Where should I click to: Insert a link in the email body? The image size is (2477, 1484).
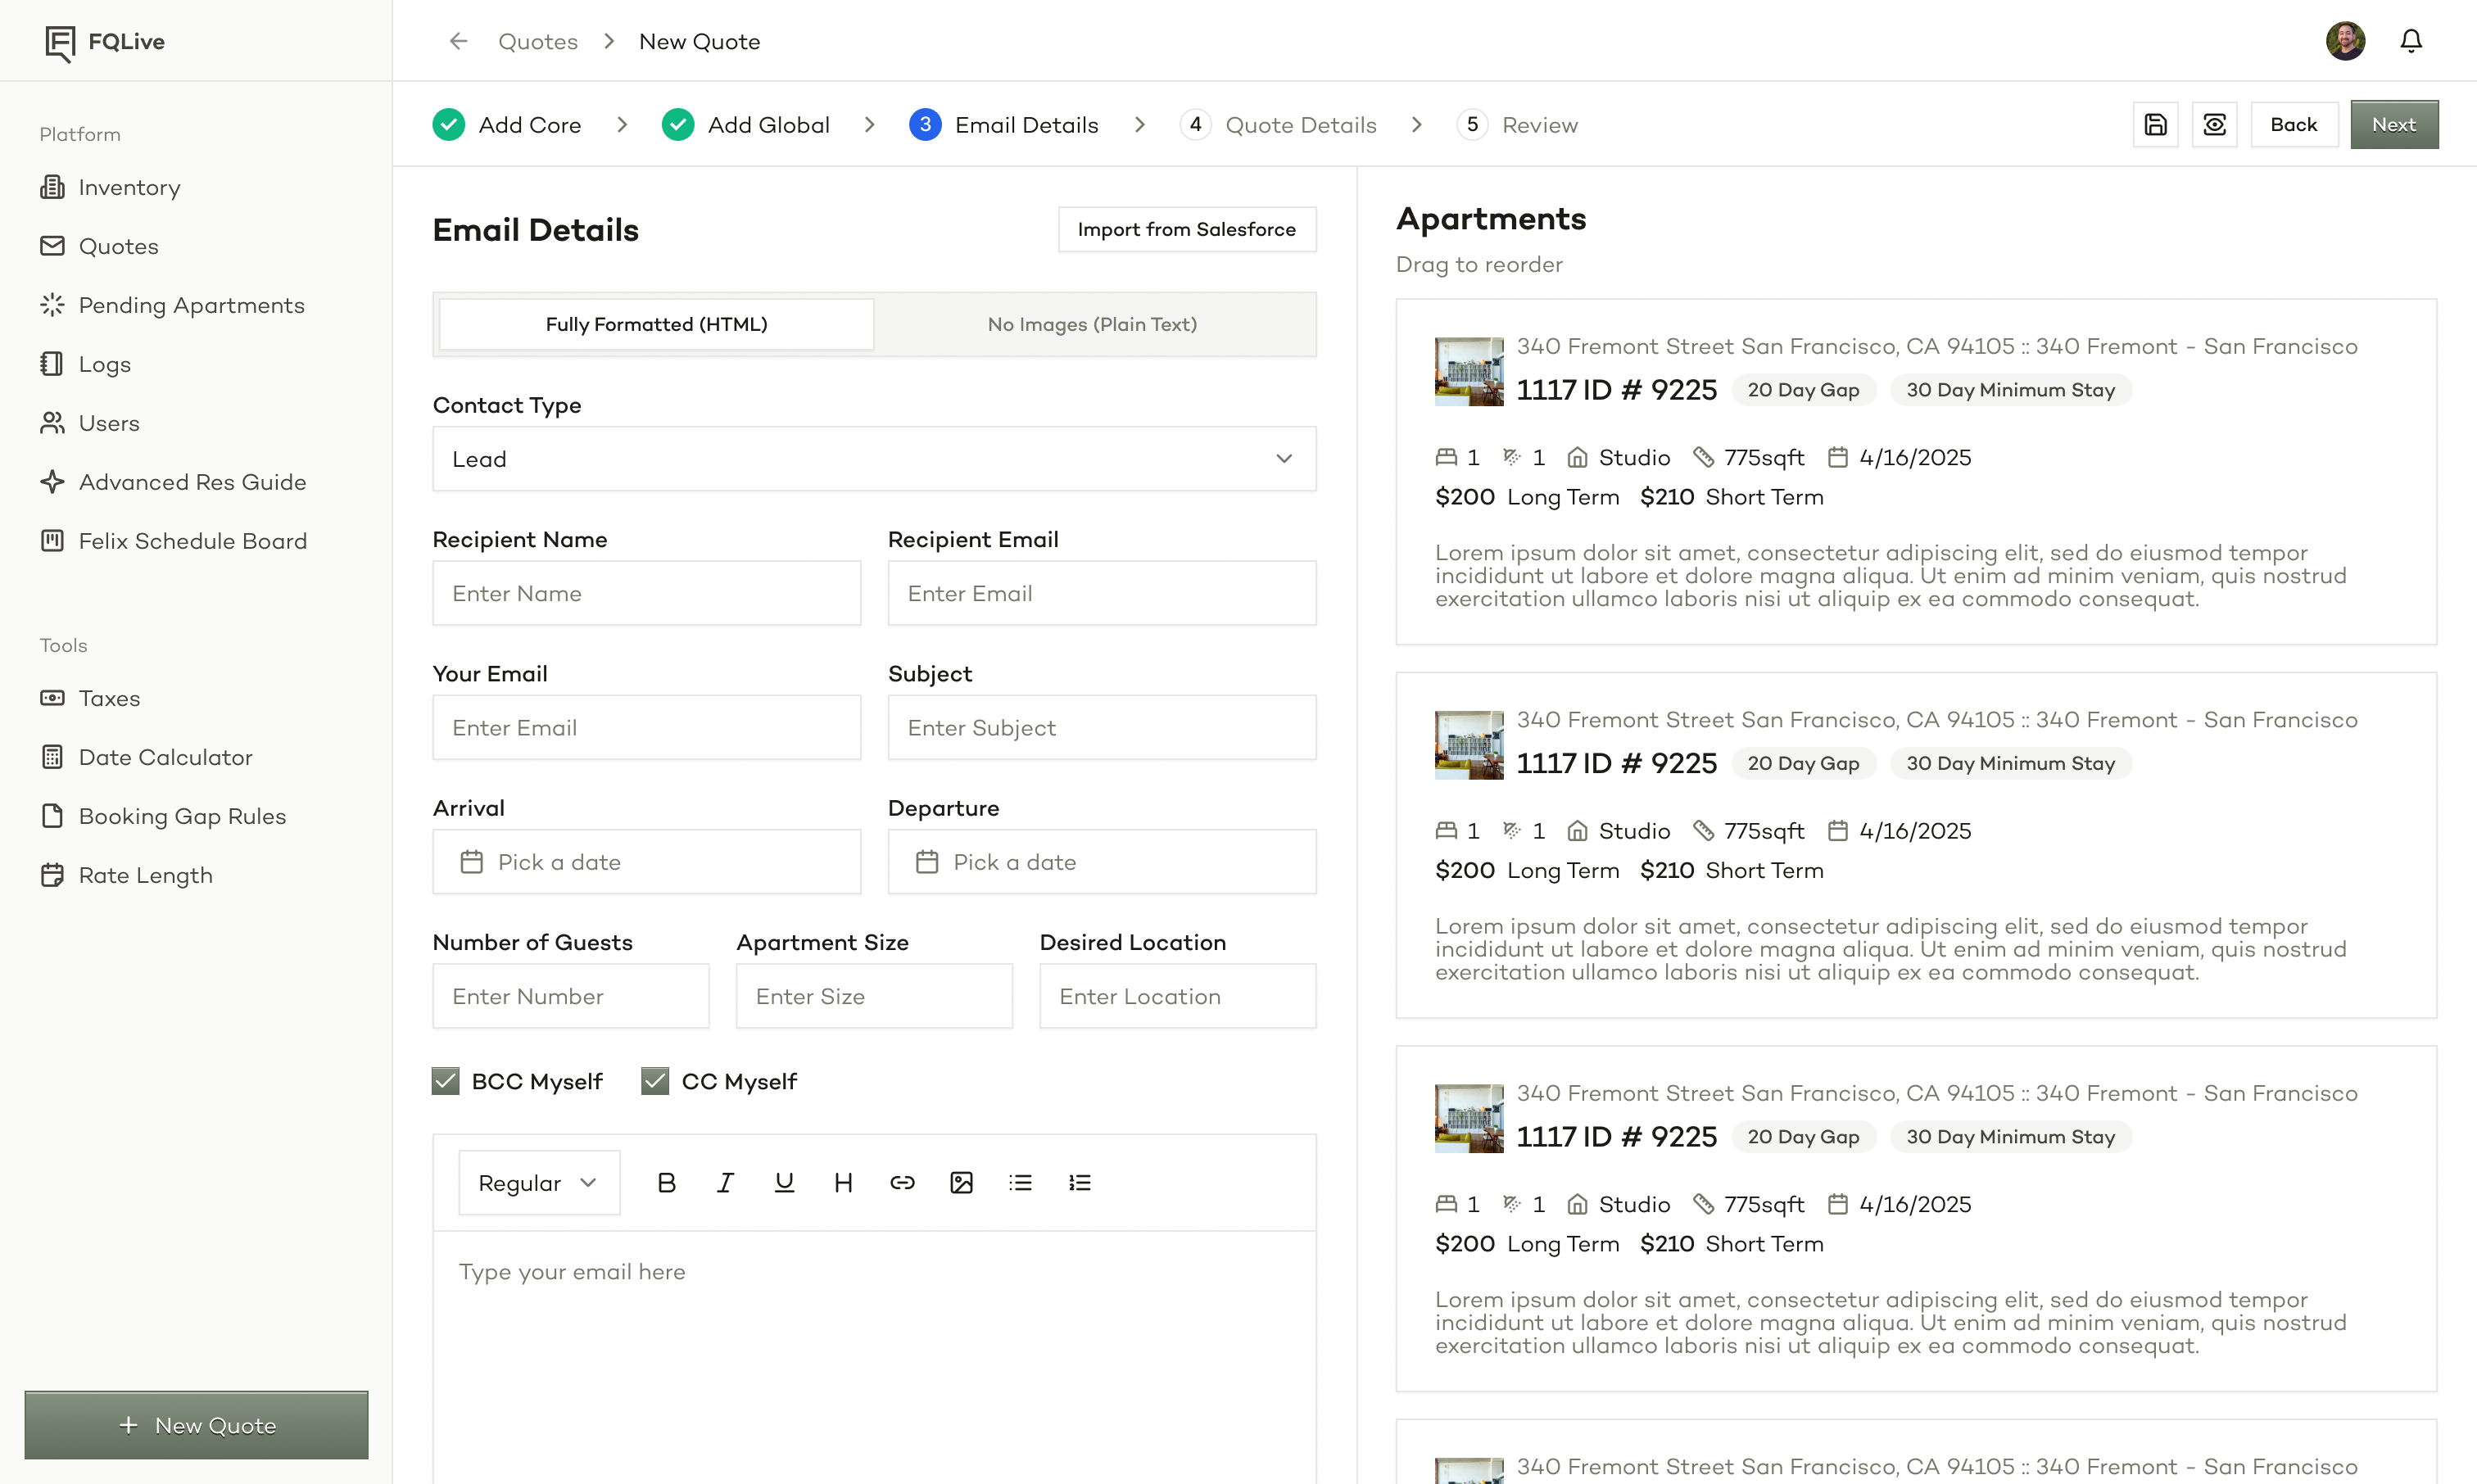(x=902, y=1183)
